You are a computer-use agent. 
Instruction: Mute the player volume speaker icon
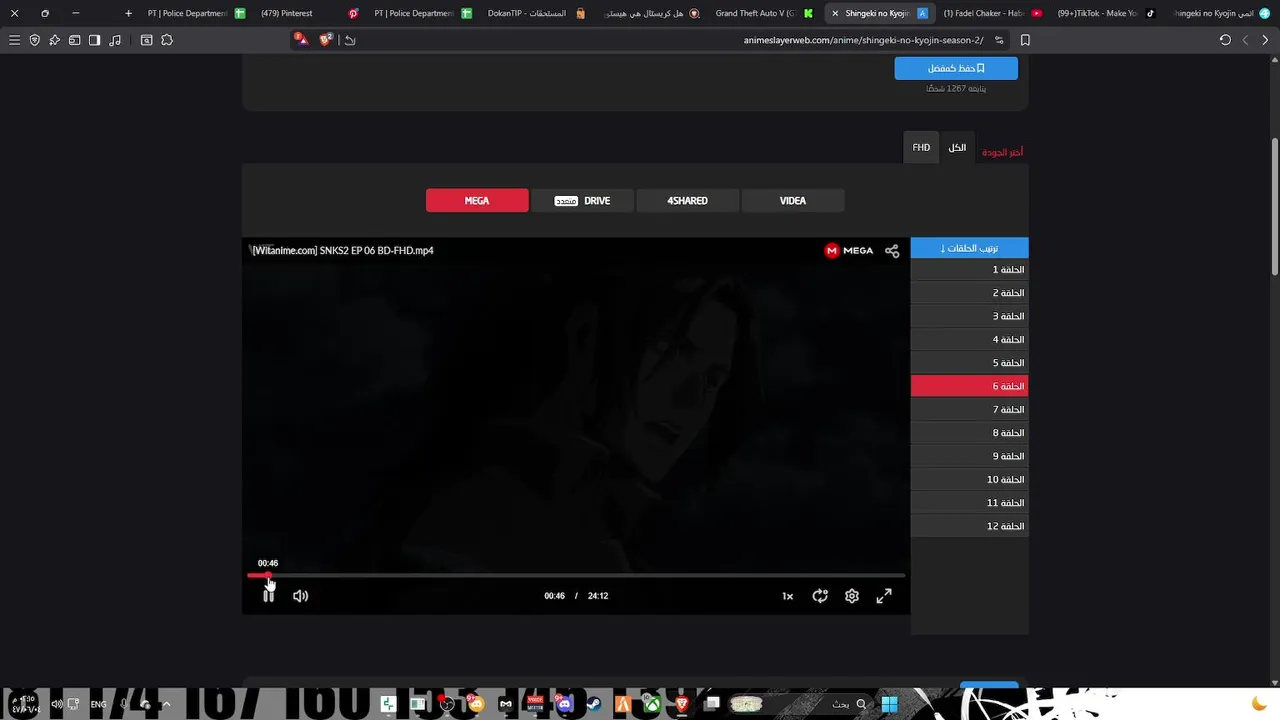[x=300, y=596]
